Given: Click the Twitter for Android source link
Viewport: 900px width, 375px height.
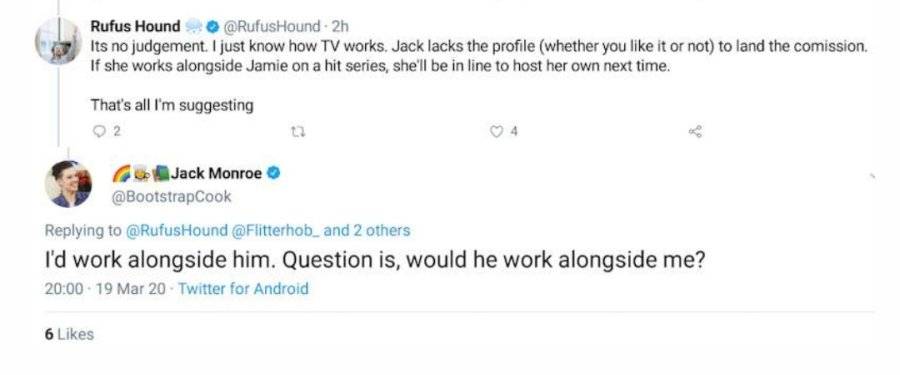Looking at the screenshot, I should pos(243,288).
